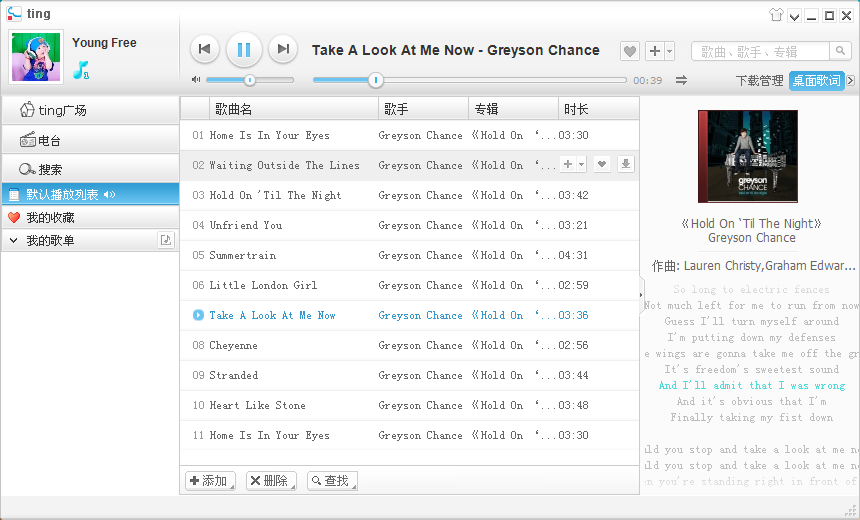Viewport: 860px width, 520px height.
Task: Sort by 歌手 column header
Action: [x=423, y=109]
